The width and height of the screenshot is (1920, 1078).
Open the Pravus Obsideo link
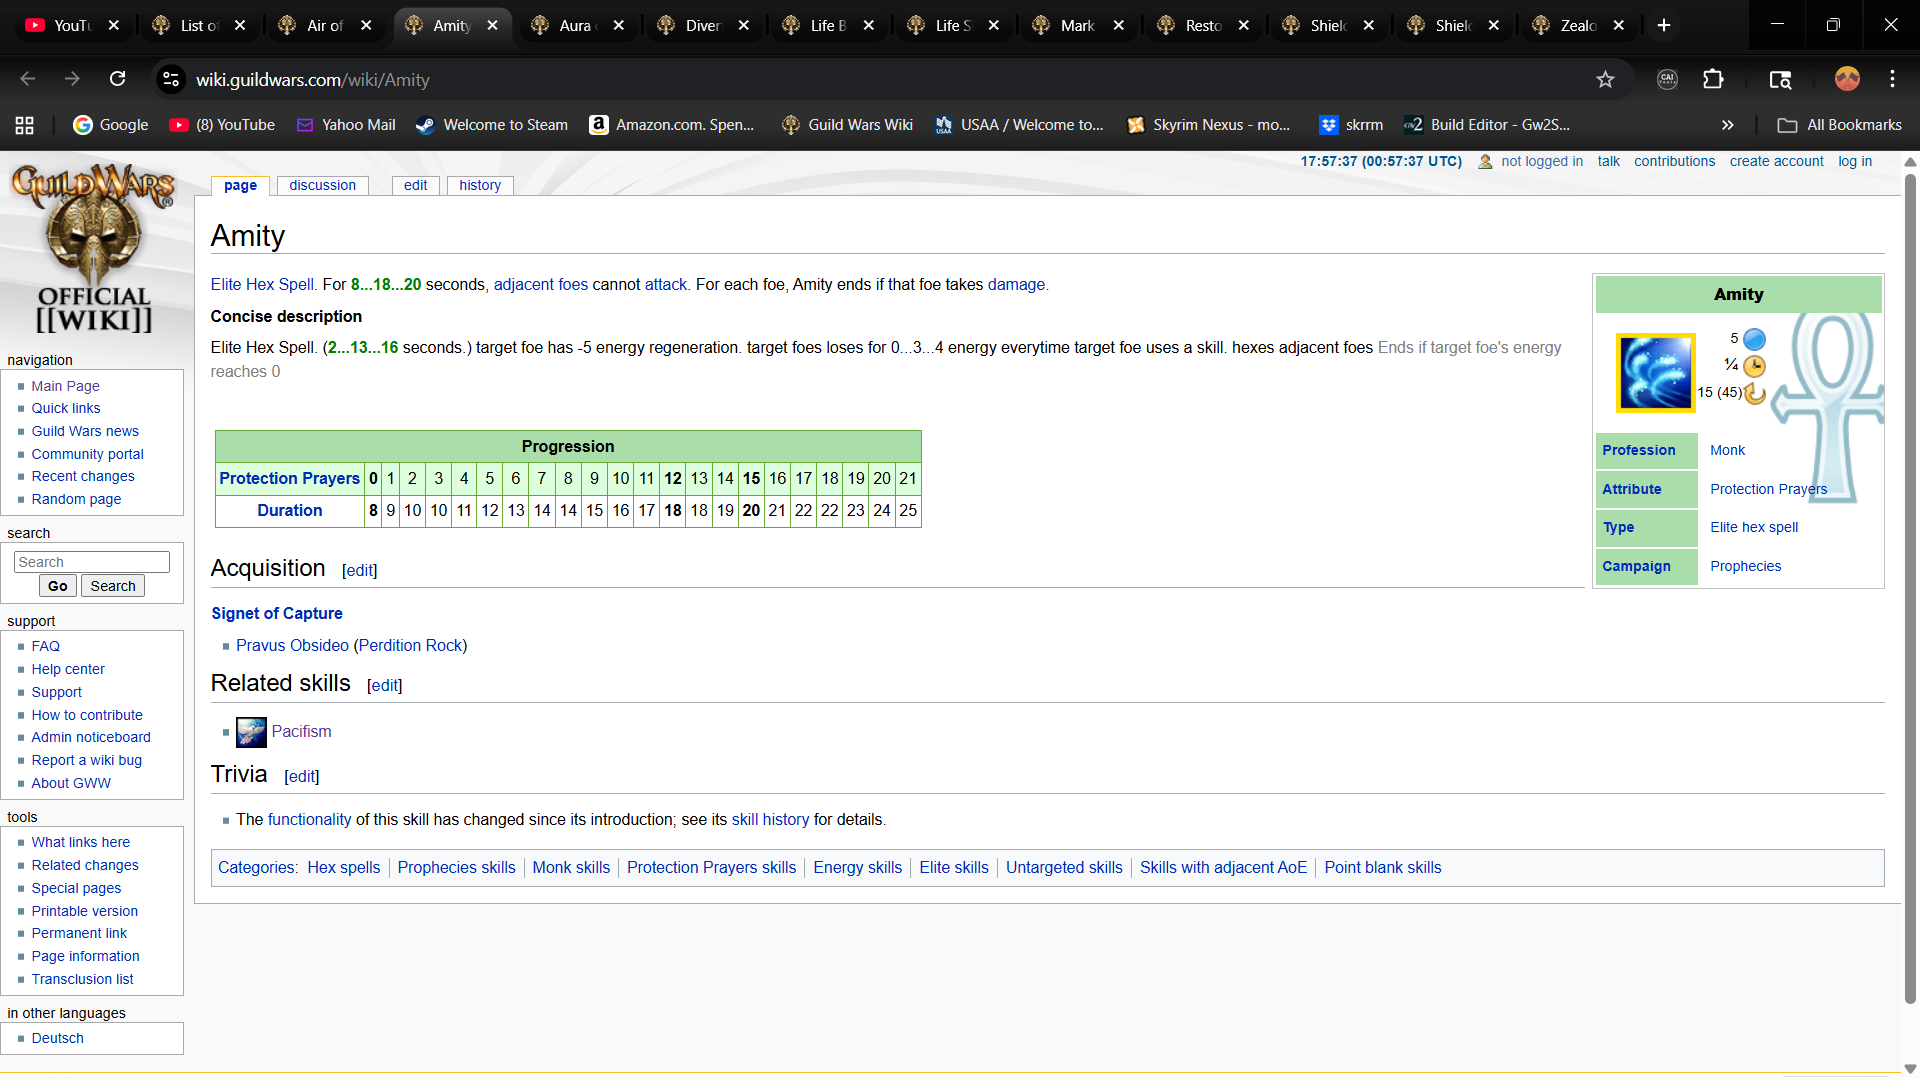pos(292,646)
